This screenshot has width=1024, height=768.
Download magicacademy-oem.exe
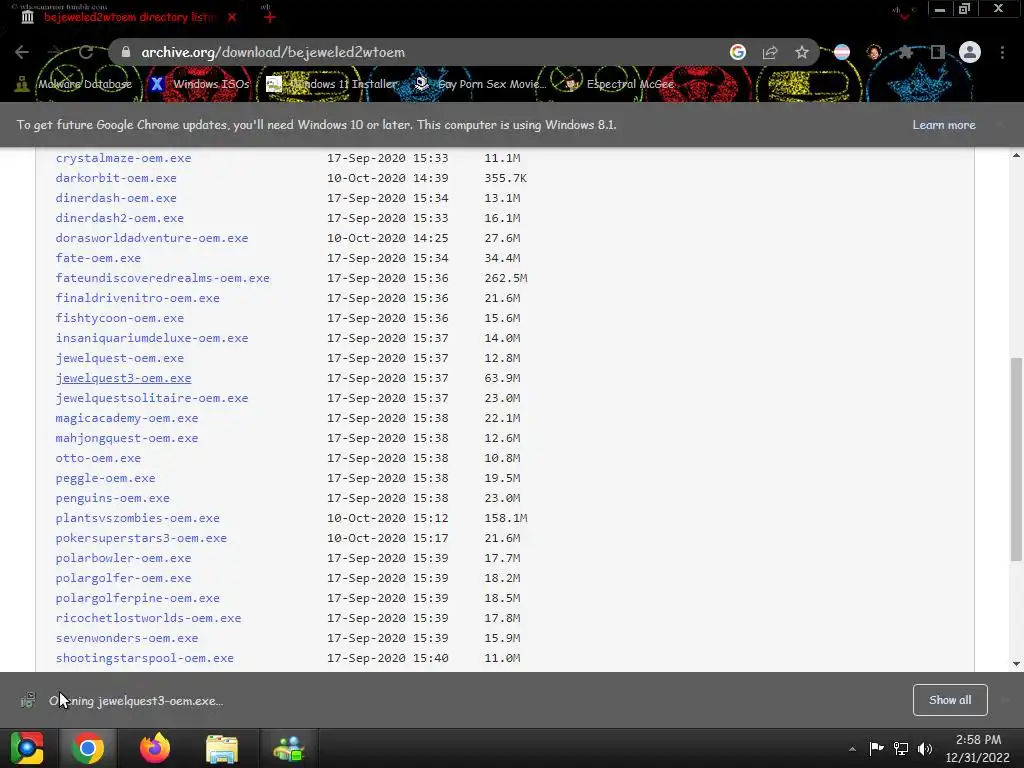[x=127, y=418]
